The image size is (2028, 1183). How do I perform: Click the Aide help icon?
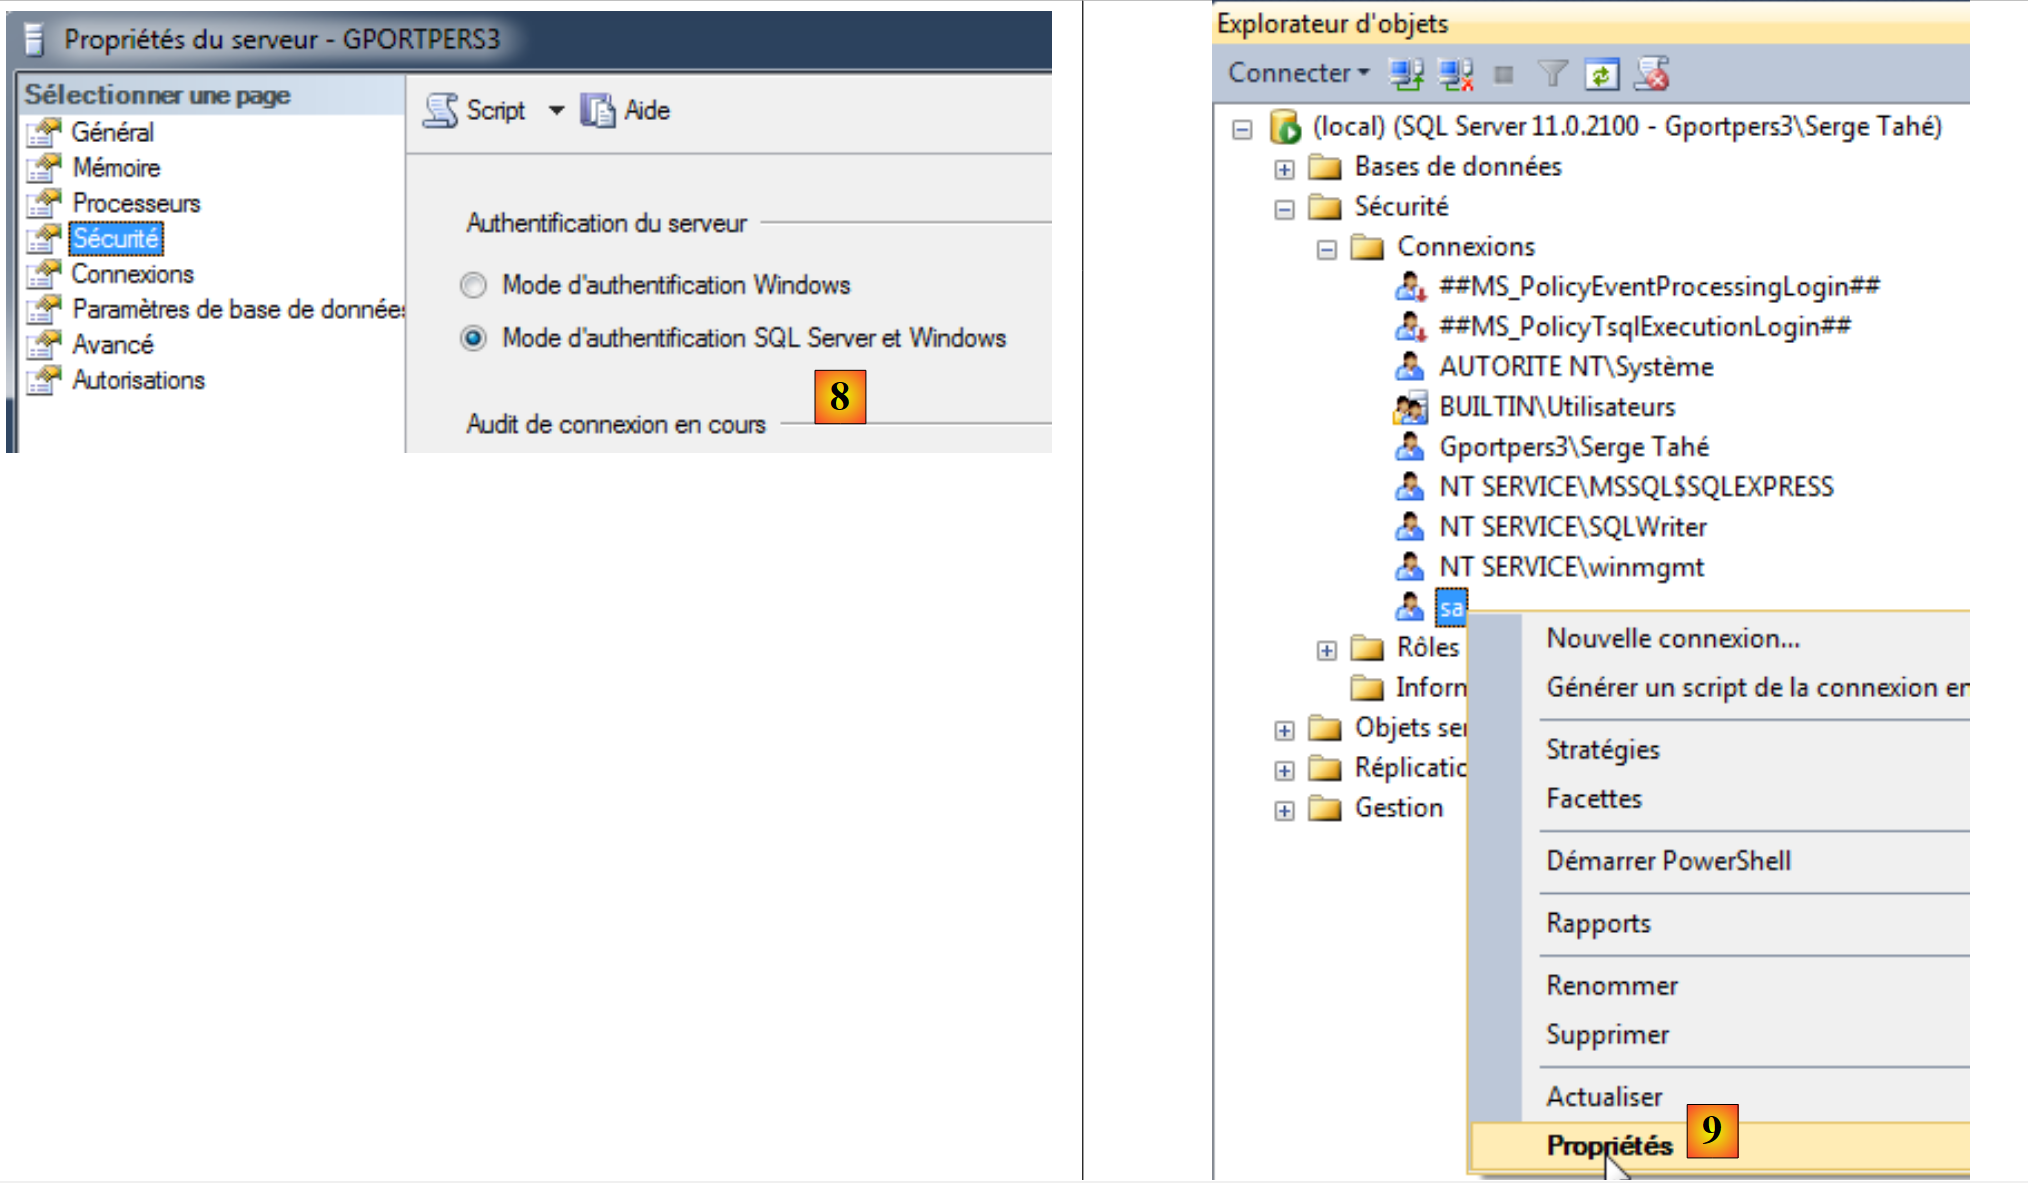coord(598,110)
